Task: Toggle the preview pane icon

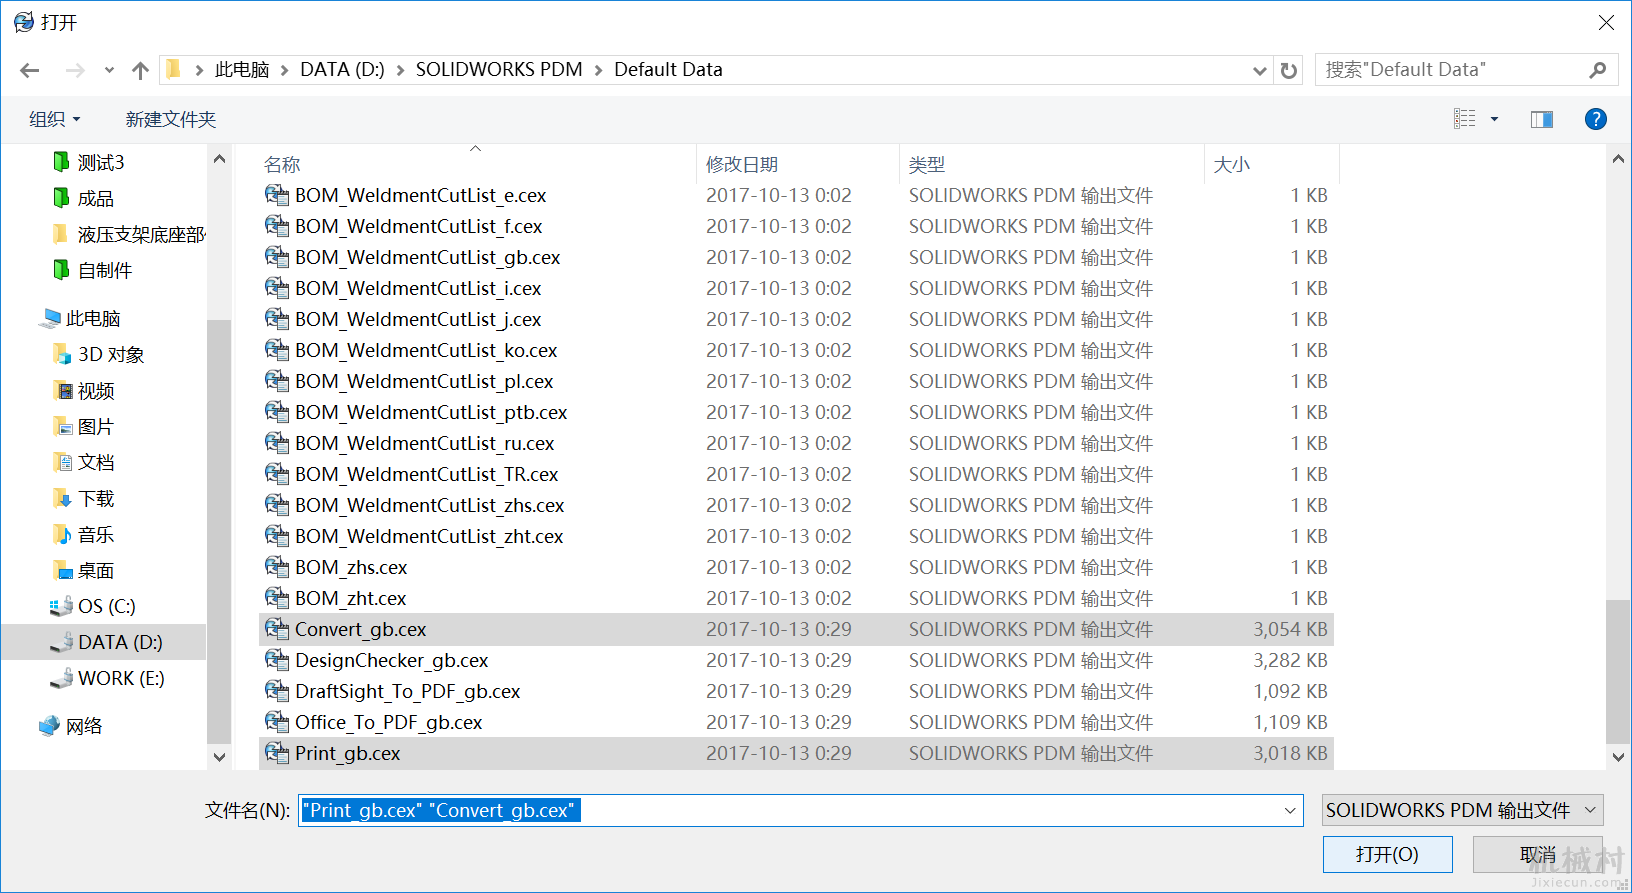Action: tap(1542, 119)
